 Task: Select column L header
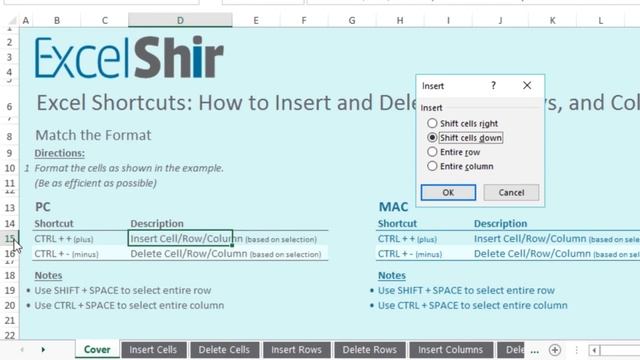pyautogui.click(x=600, y=20)
